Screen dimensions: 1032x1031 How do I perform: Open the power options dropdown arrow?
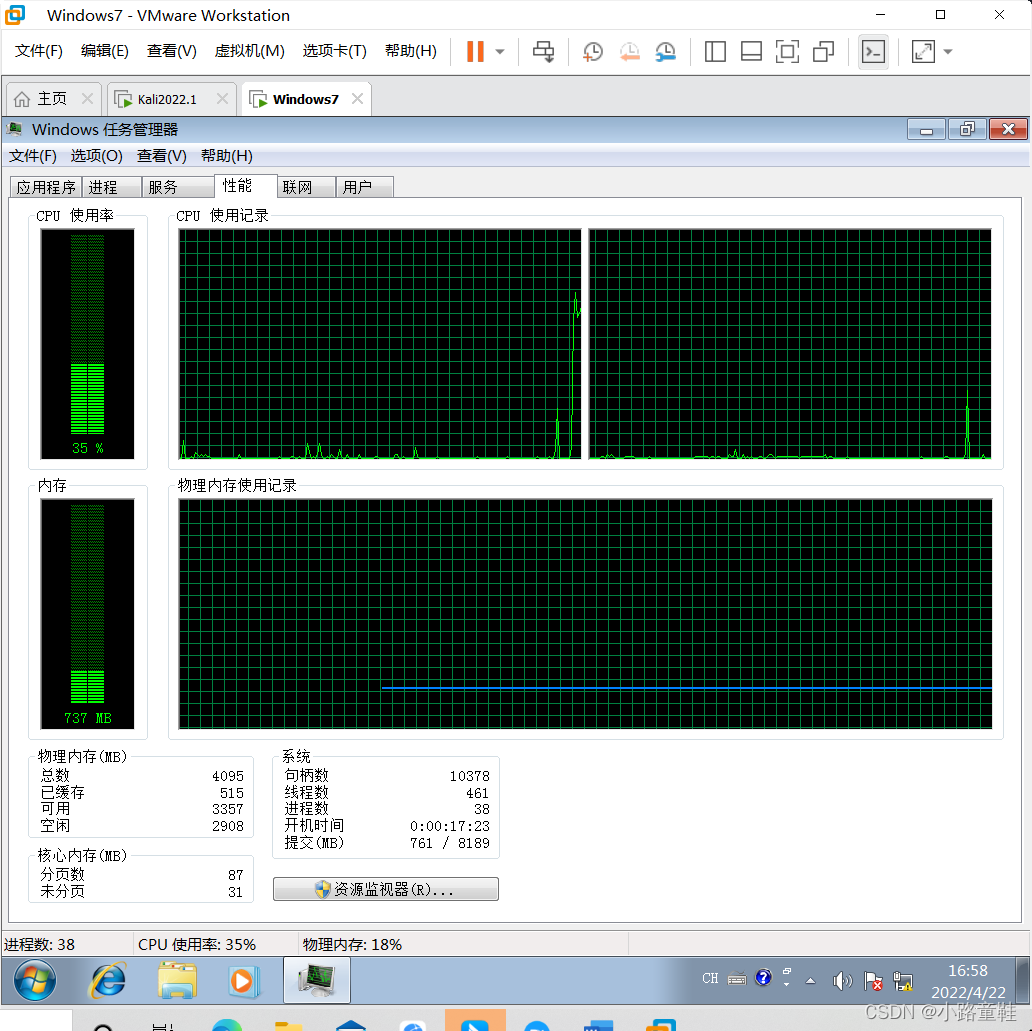click(500, 51)
